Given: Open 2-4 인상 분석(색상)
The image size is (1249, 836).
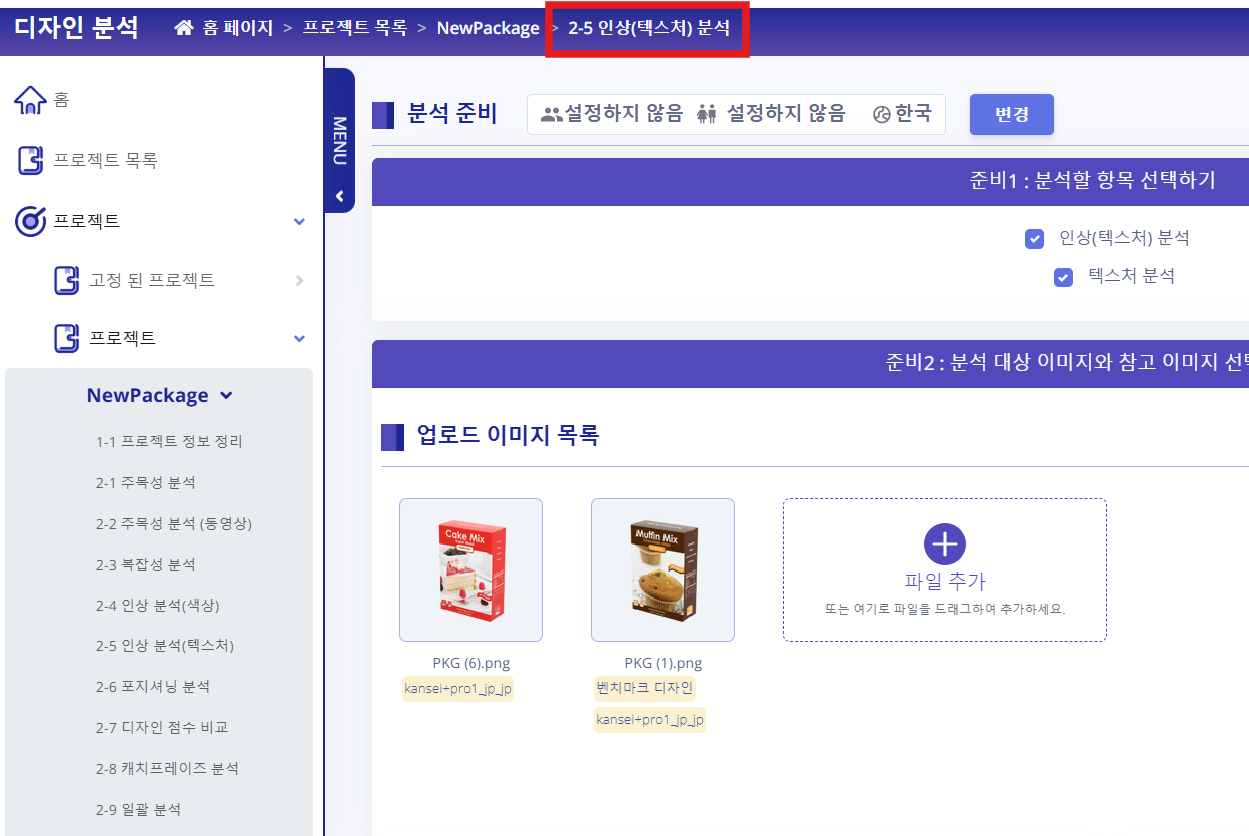Looking at the screenshot, I should (158, 605).
